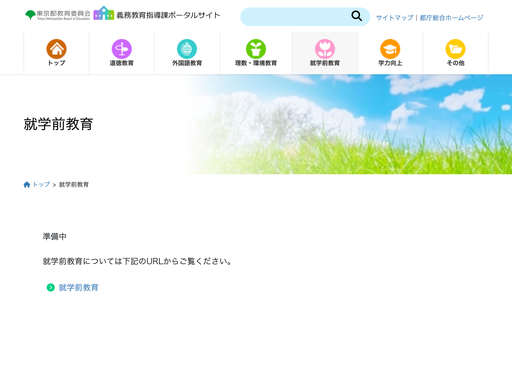This screenshot has height=384, width=512.
Task: Click the 外国語教育 menu label
Action: [x=187, y=63]
